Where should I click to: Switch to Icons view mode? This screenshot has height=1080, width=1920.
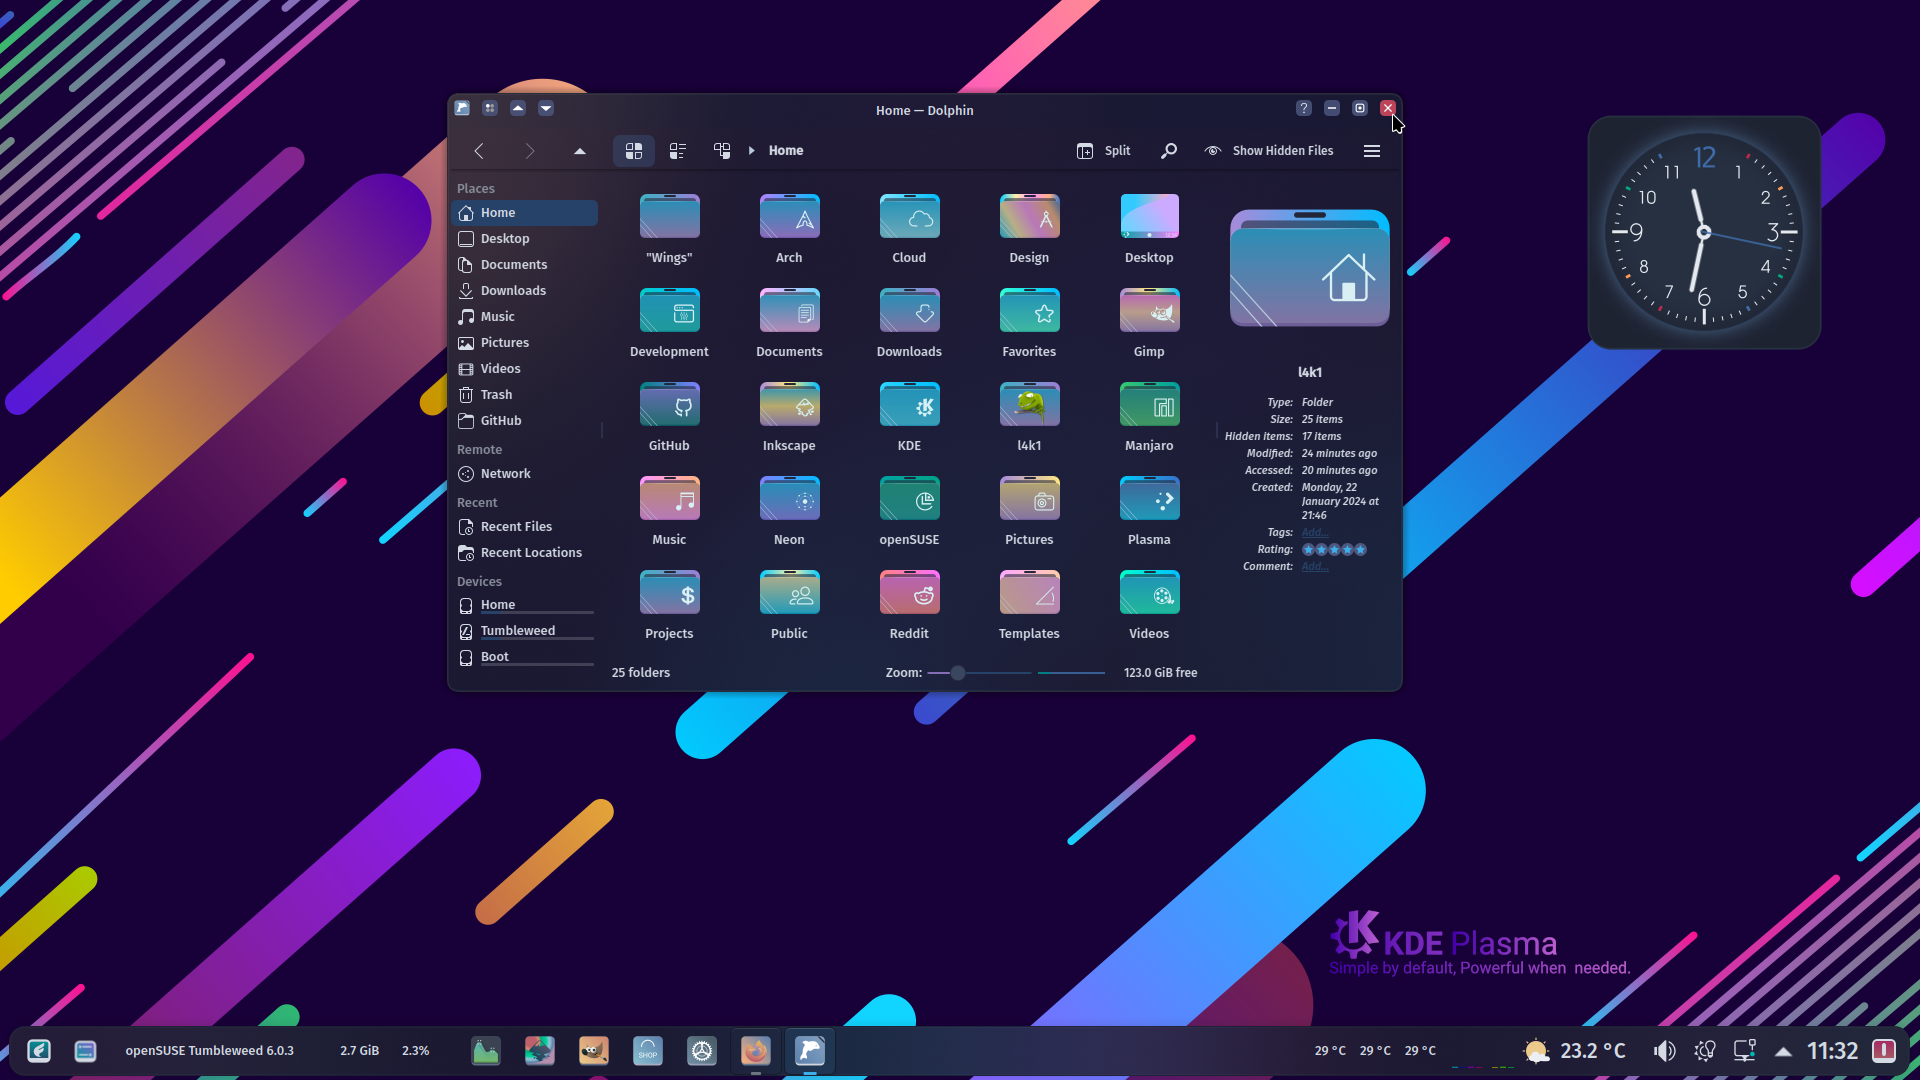coord(634,151)
